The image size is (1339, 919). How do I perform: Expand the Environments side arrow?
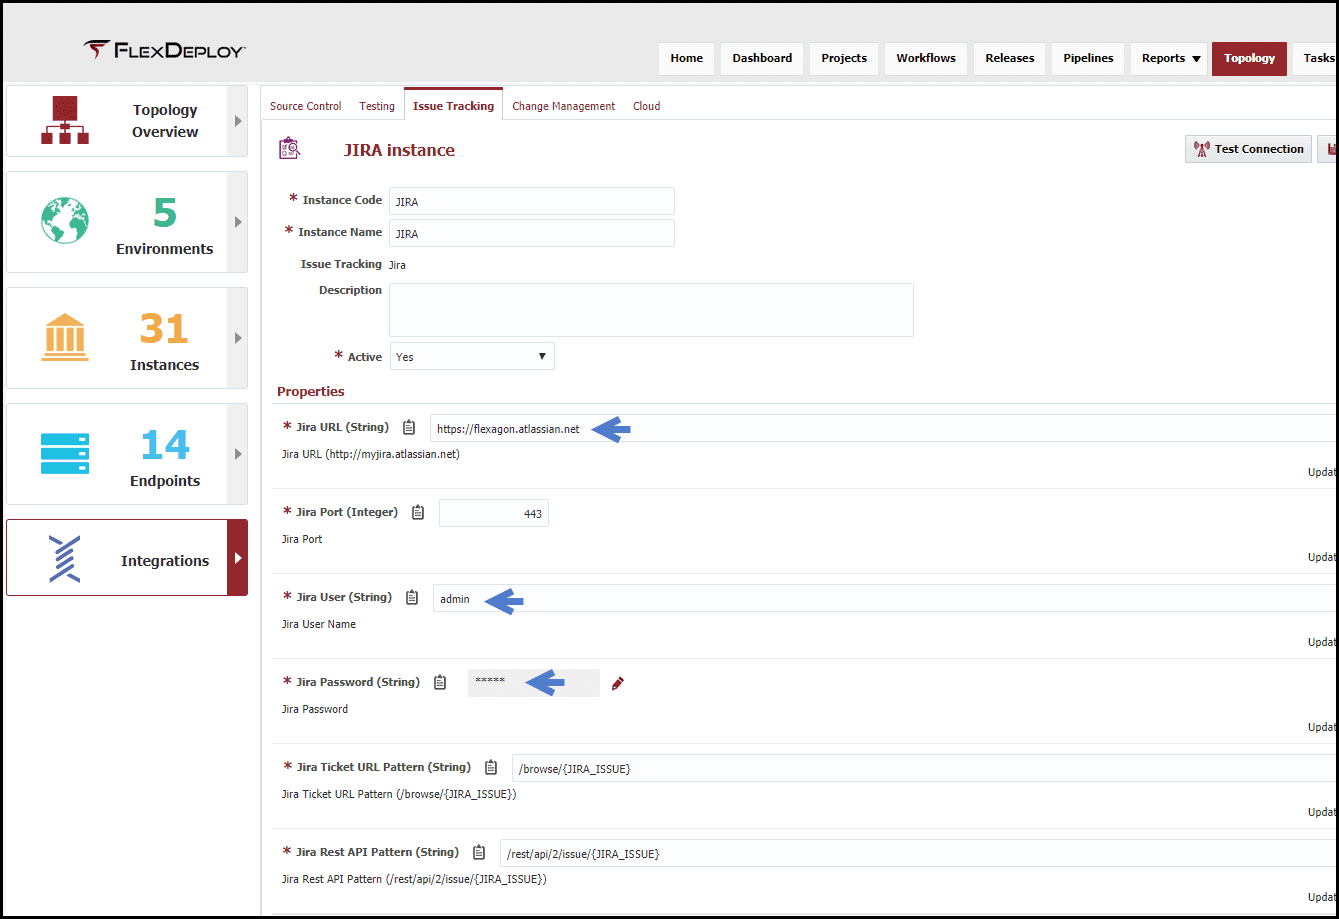click(x=238, y=222)
